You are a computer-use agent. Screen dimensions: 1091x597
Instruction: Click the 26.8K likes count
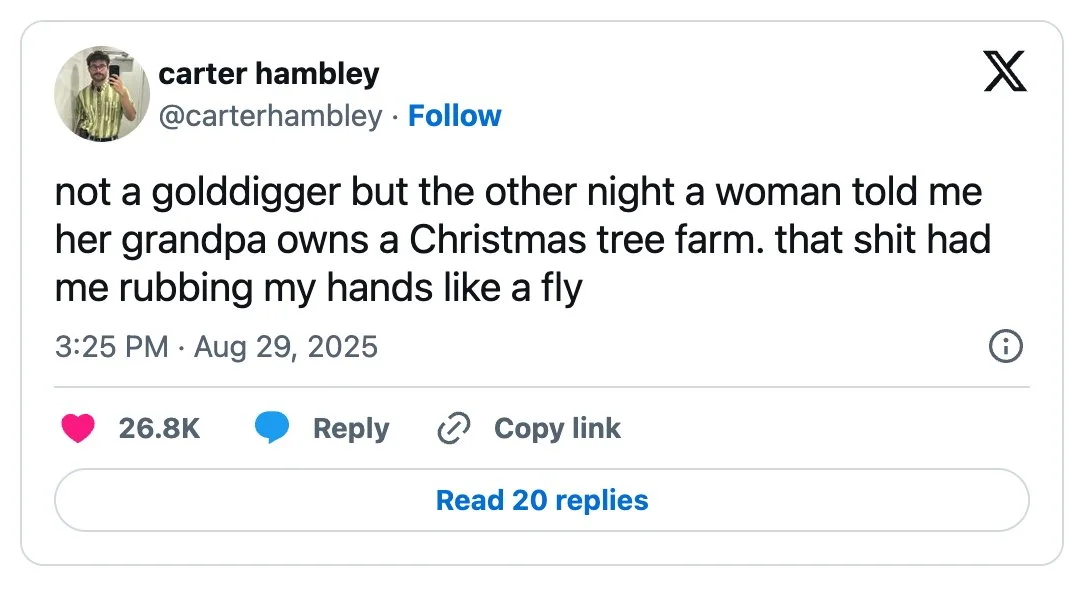point(159,429)
